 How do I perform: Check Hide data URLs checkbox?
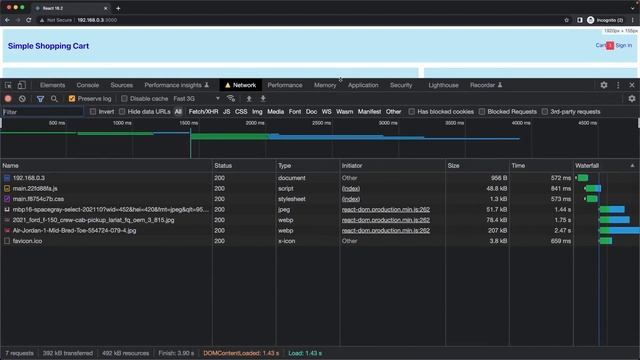pos(122,112)
